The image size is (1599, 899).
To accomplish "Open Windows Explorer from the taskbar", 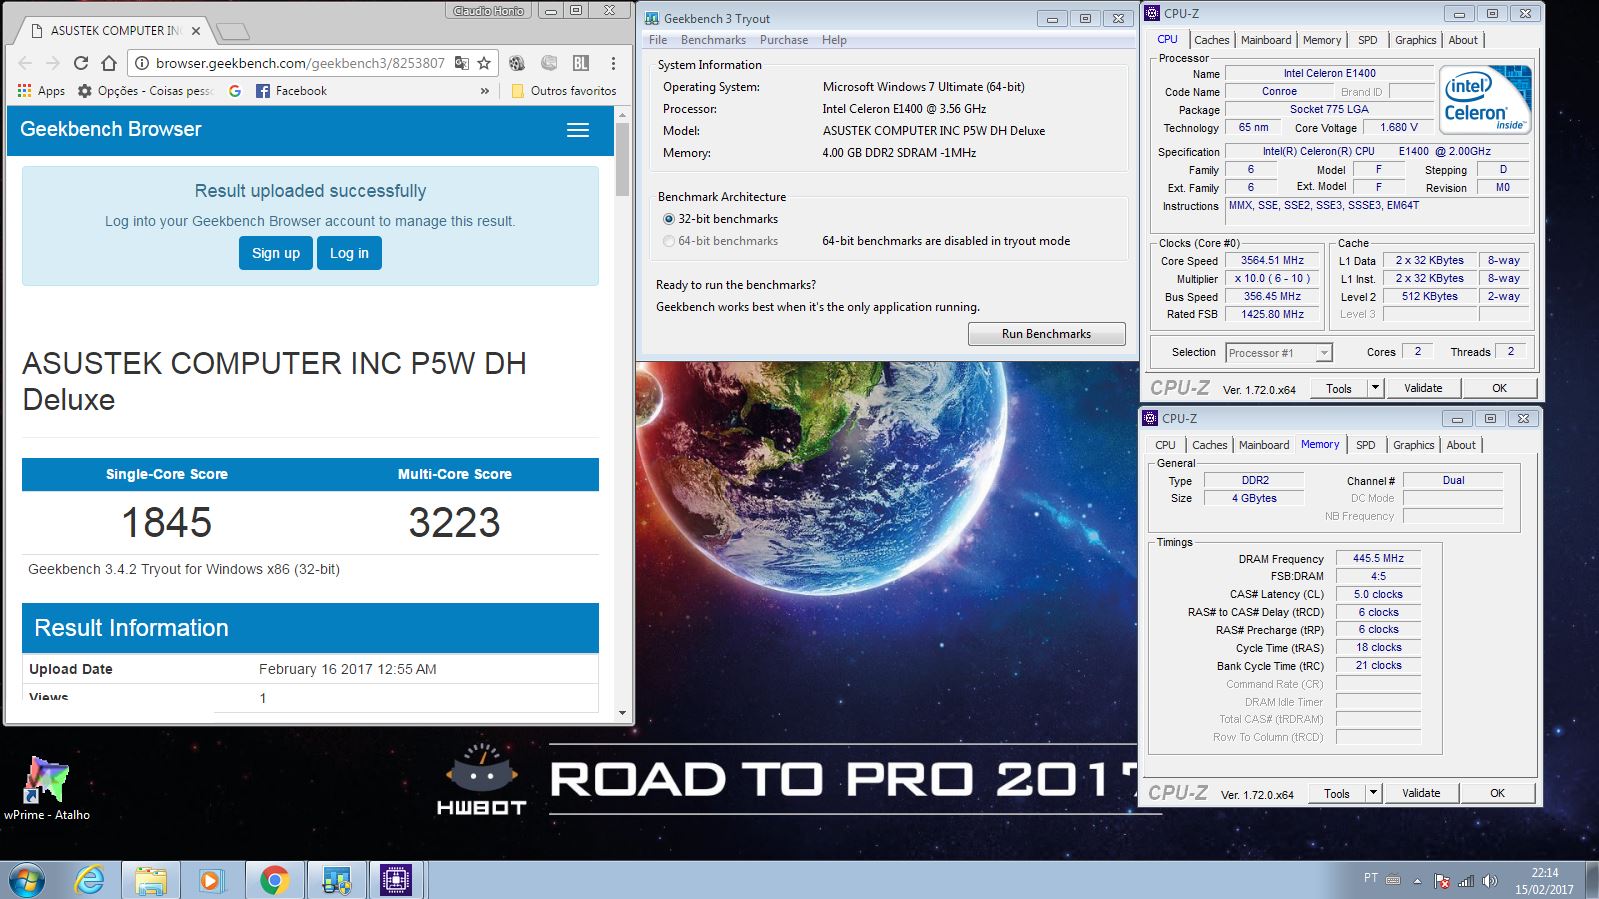I will (151, 880).
